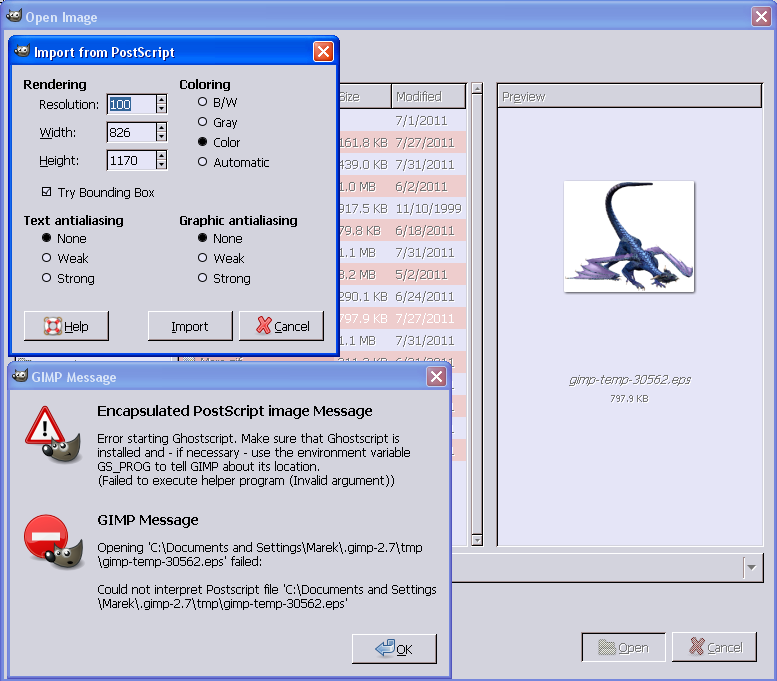Viewport: 777px width, 681px height.
Task: Increase Width with the up spinner arrow
Action: (162, 127)
